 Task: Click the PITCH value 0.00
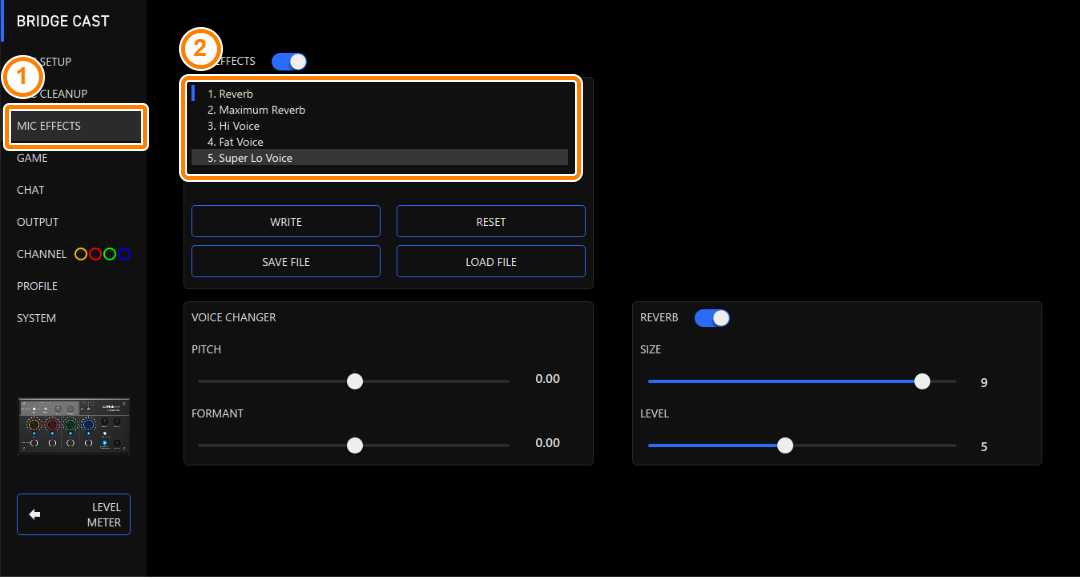[547, 379]
